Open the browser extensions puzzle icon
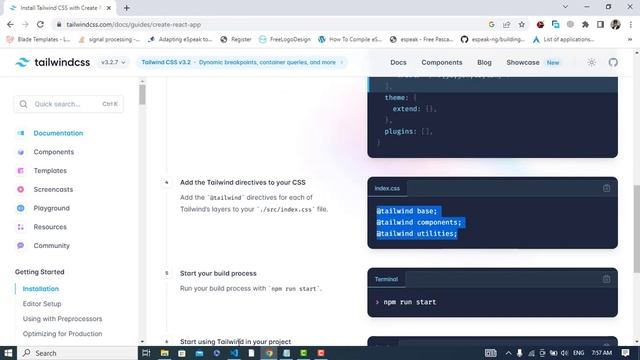Viewport: 640px width, 360px height. pos(585,24)
